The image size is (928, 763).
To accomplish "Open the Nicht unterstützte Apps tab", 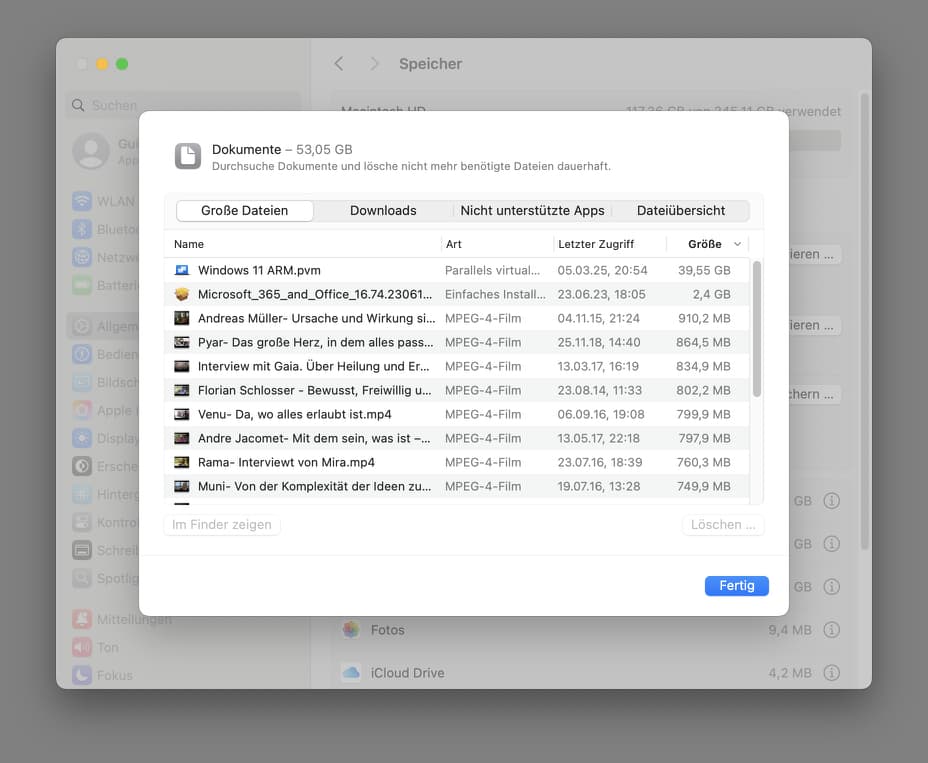I will click(532, 211).
